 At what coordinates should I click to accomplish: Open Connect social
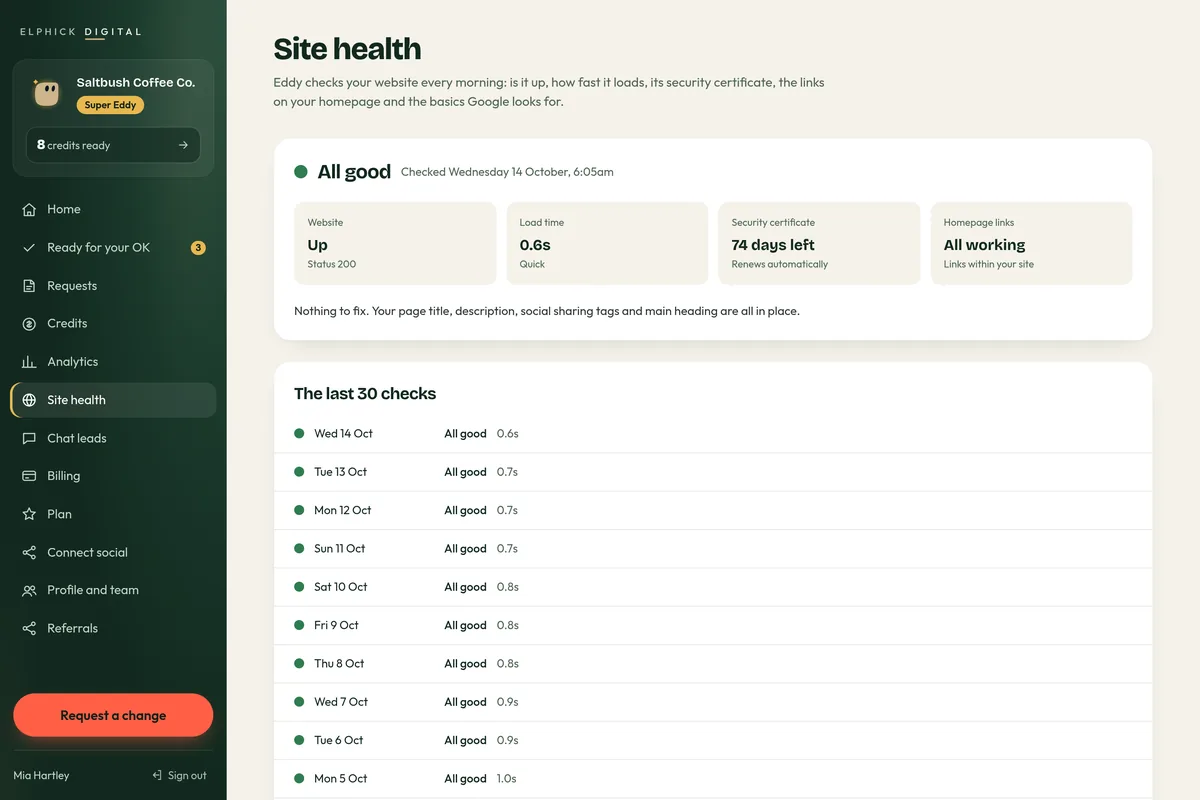pos(113,552)
